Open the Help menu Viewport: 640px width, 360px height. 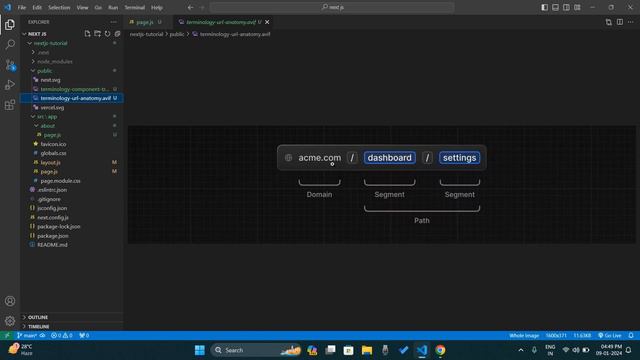pyautogui.click(x=157, y=7)
